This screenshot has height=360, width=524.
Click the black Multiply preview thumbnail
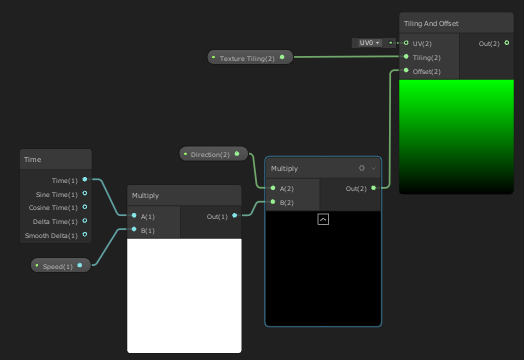[323, 268]
